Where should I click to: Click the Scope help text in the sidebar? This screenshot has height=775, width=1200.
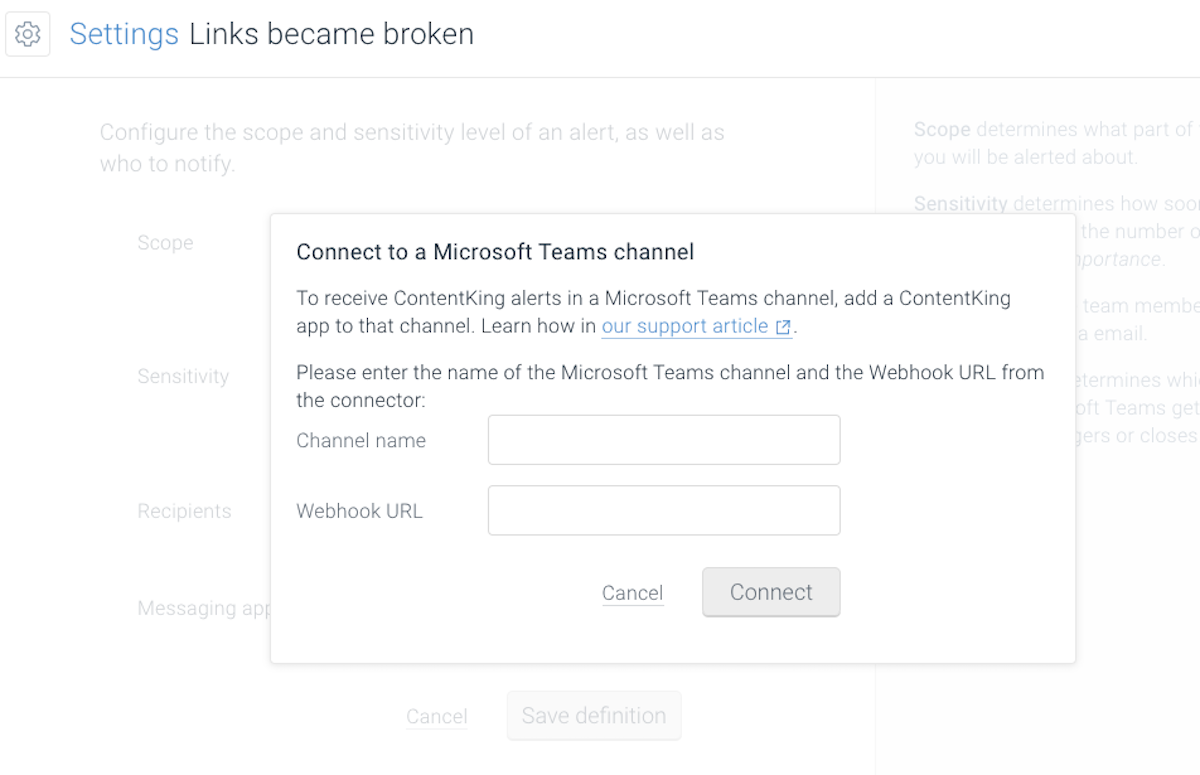pyautogui.click(x=1050, y=143)
